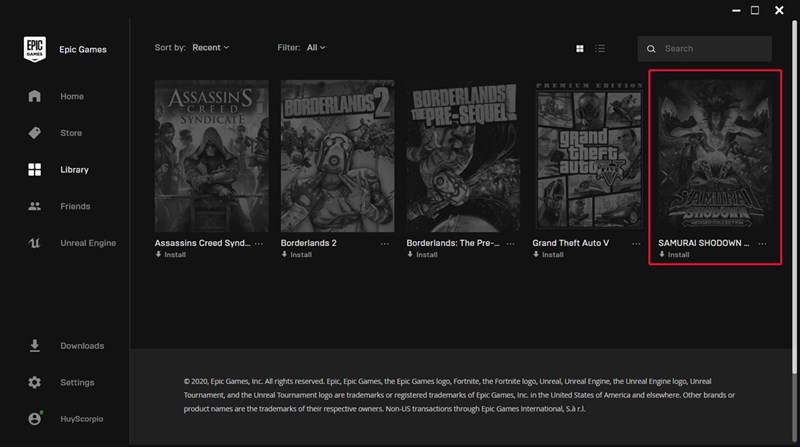Select Borderlands: The Pre-Sequel cover thumbnail
800x447 pixels.
click(x=463, y=155)
